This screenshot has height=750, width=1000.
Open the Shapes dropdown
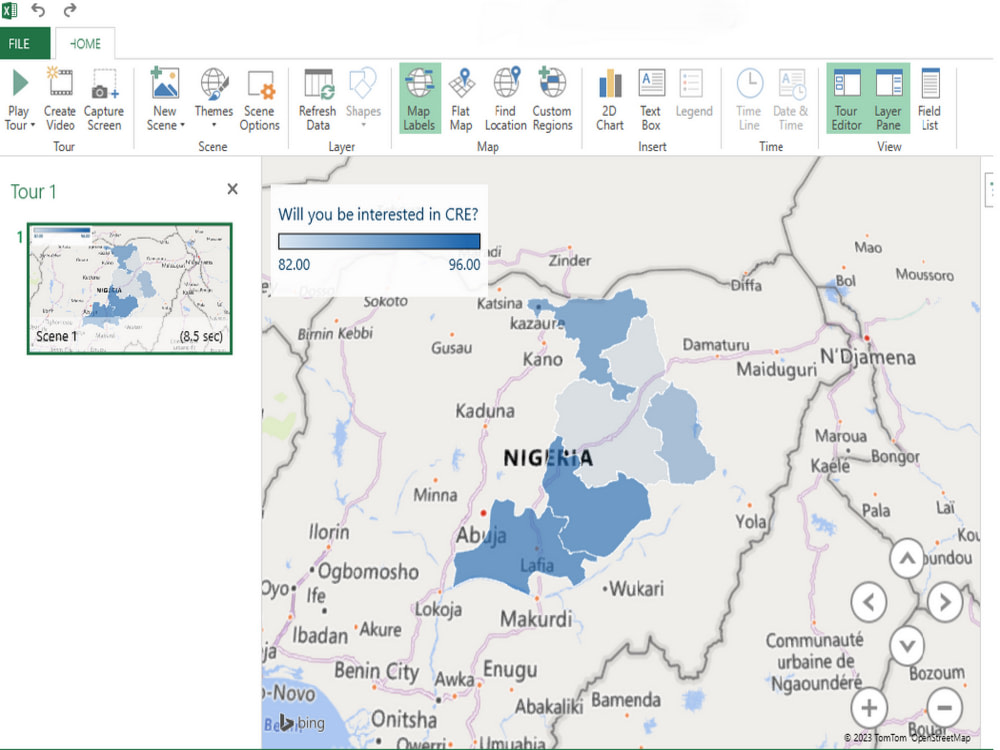[x=362, y=97]
